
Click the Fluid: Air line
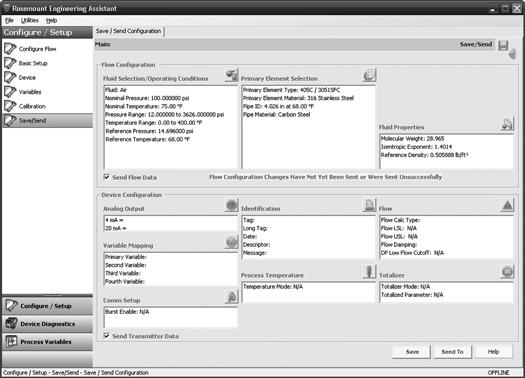pos(116,90)
